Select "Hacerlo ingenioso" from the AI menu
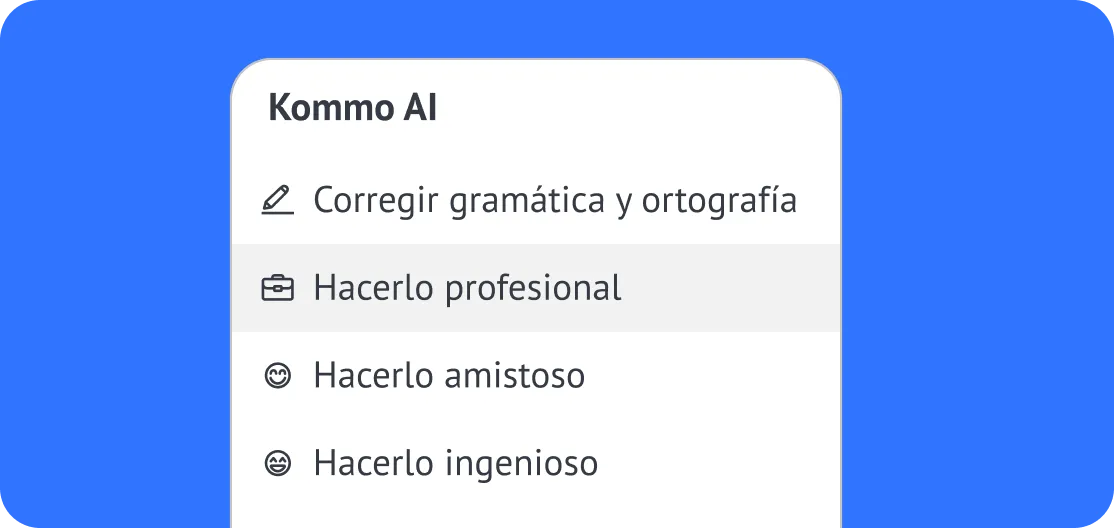This screenshot has width=1114, height=528. [455, 464]
